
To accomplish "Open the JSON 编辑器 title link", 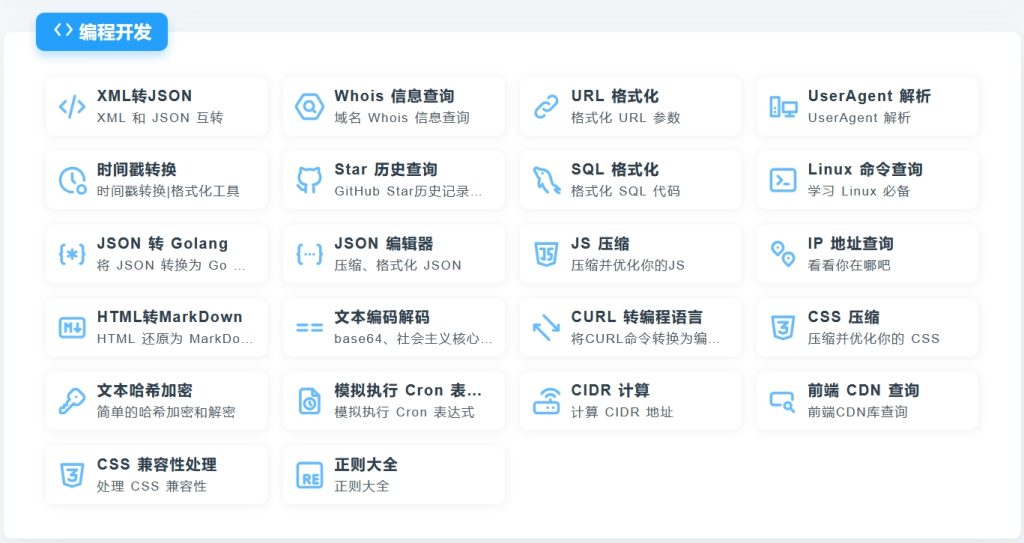I will [383, 244].
